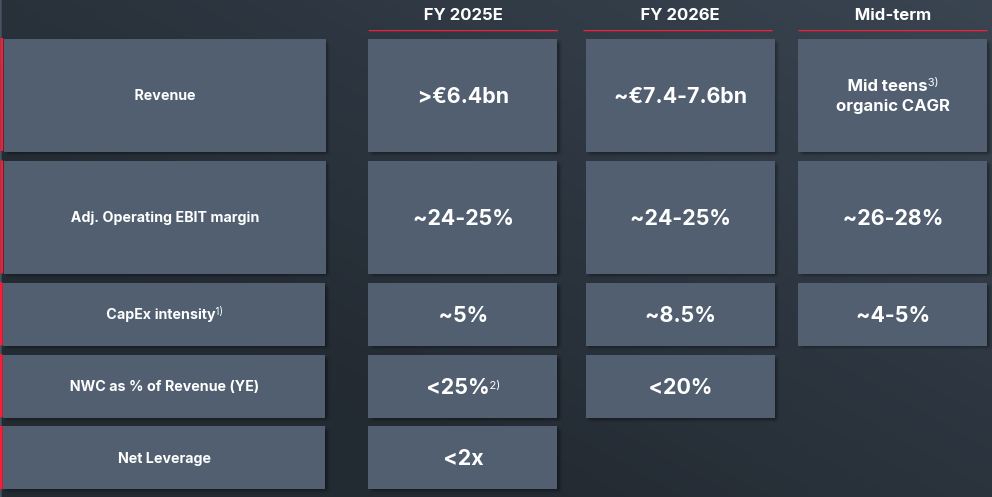Select the ~€7.4-7.6bn revenue cell
This screenshot has height=497, width=992.
click(x=680, y=96)
